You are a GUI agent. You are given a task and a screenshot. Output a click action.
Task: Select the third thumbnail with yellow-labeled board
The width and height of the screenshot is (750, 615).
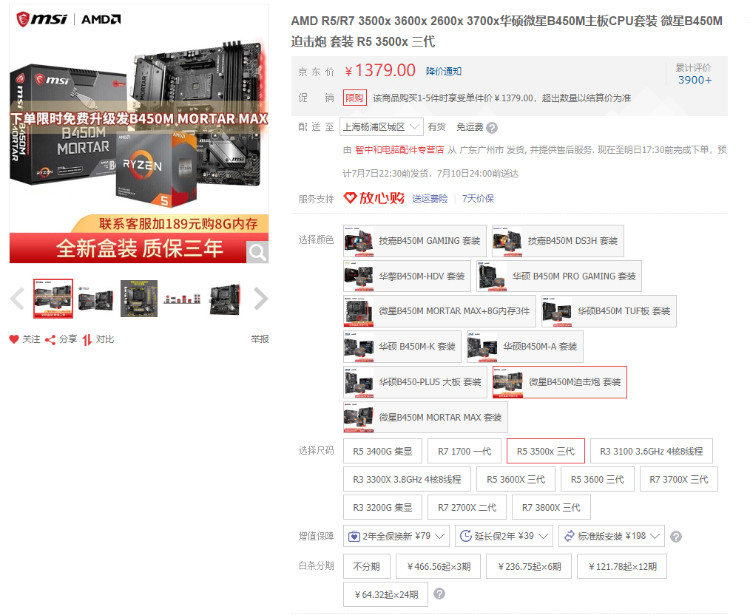(x=139, y=299)
